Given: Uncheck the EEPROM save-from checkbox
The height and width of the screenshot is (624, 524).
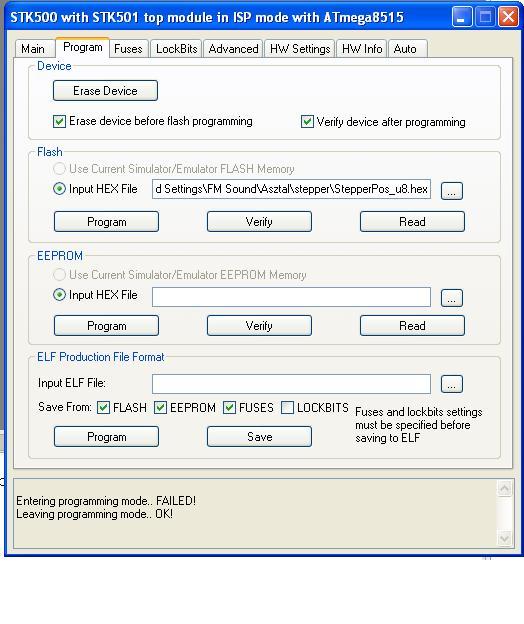Looking at the screenshot, I should tap(160, 408).
